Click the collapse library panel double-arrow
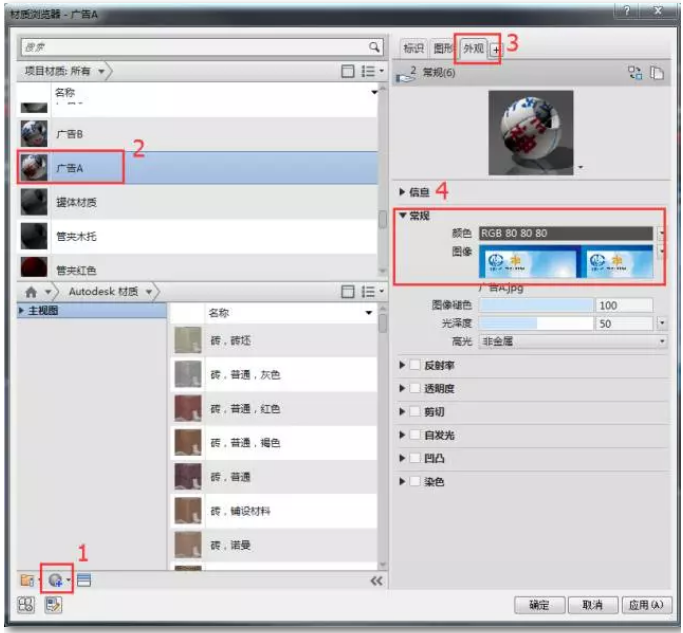 pos(376,581)
